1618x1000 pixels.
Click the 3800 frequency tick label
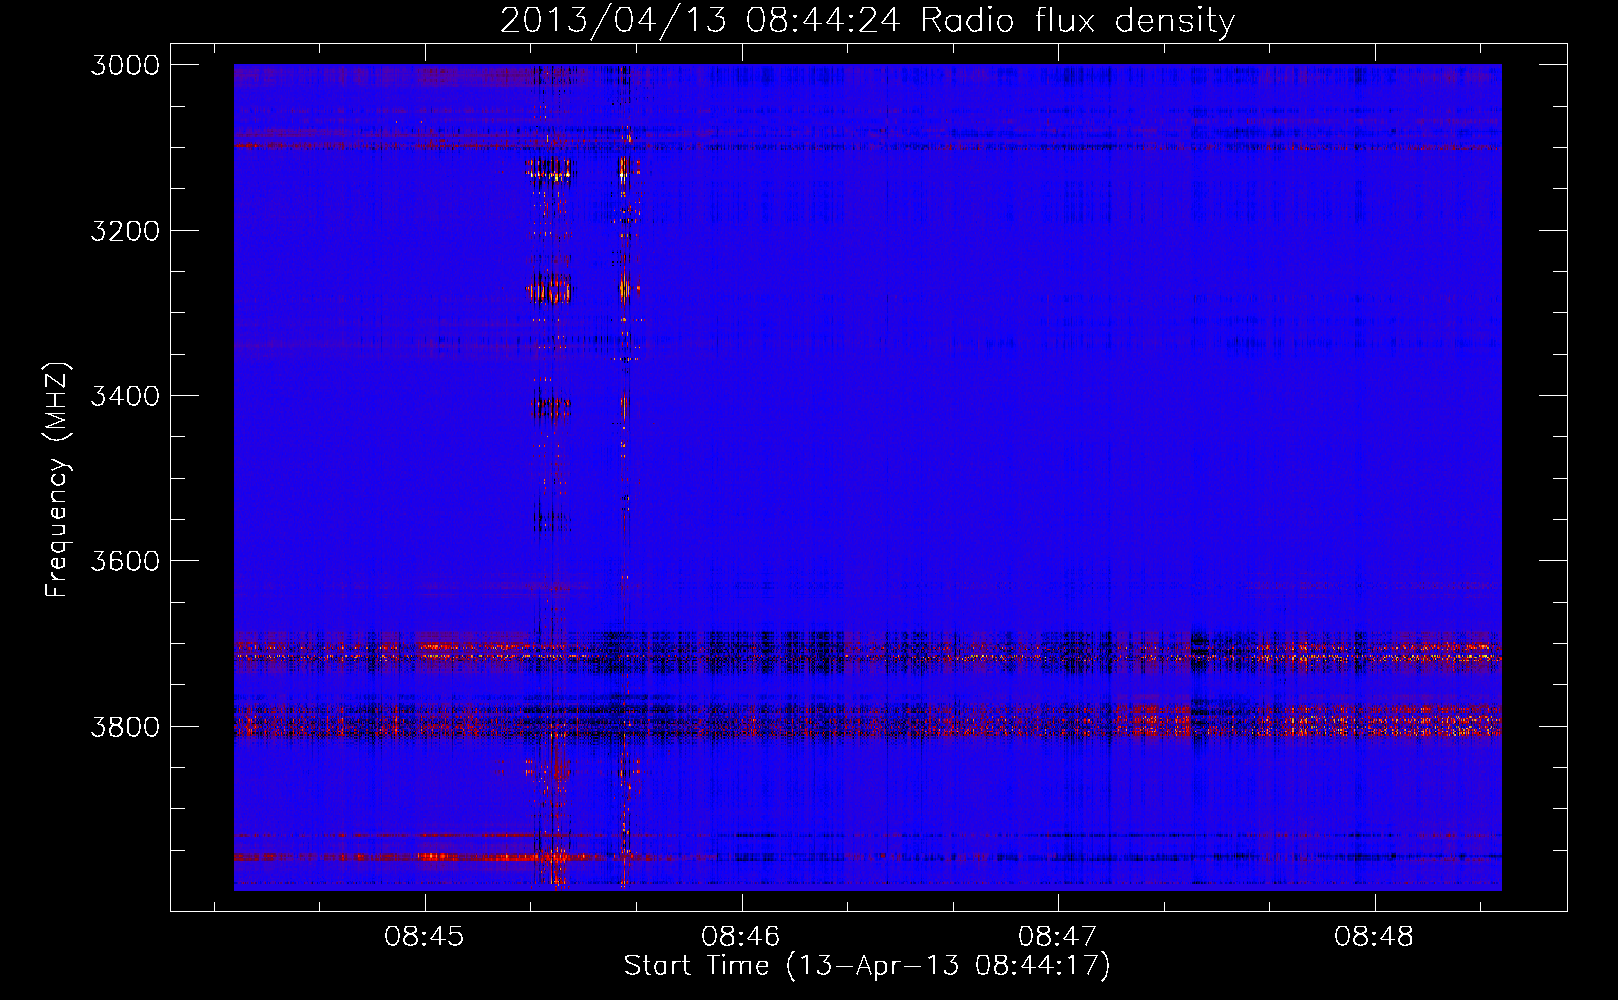(125, 726)
